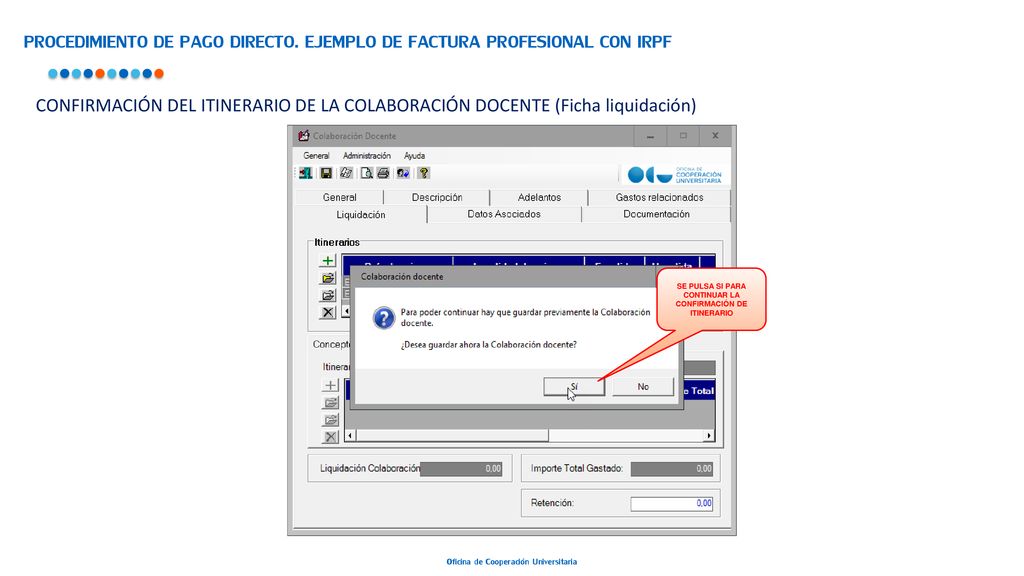This screenshot has height=576, width=1024.
Task: Confirm saving with the Sí button
Action: pyautogui.click(x=574, y=387)
